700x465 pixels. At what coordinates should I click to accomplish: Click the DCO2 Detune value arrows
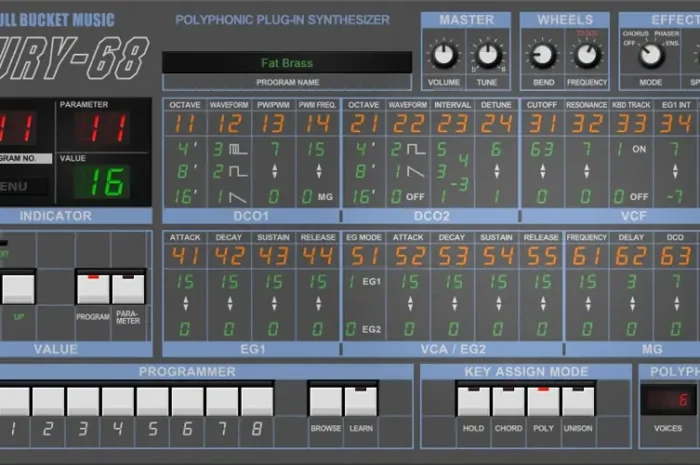[496, 171]
